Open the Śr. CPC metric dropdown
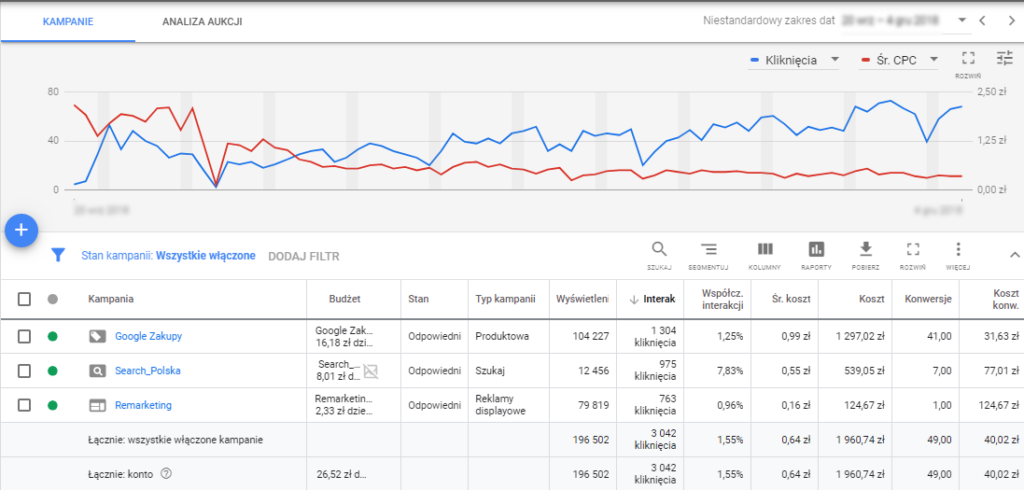Viewport: 1024px width, 490px height. tap(899, 61)
